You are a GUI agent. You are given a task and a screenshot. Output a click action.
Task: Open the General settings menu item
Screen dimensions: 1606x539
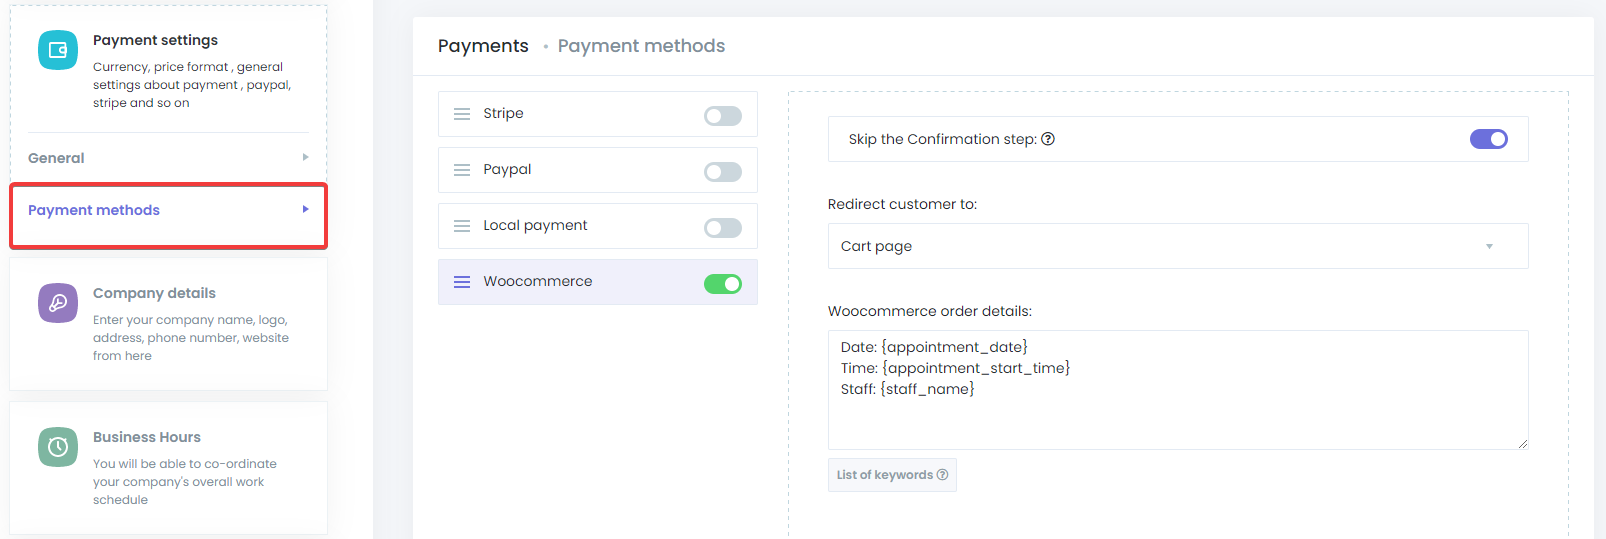click(x=168, y=158)
